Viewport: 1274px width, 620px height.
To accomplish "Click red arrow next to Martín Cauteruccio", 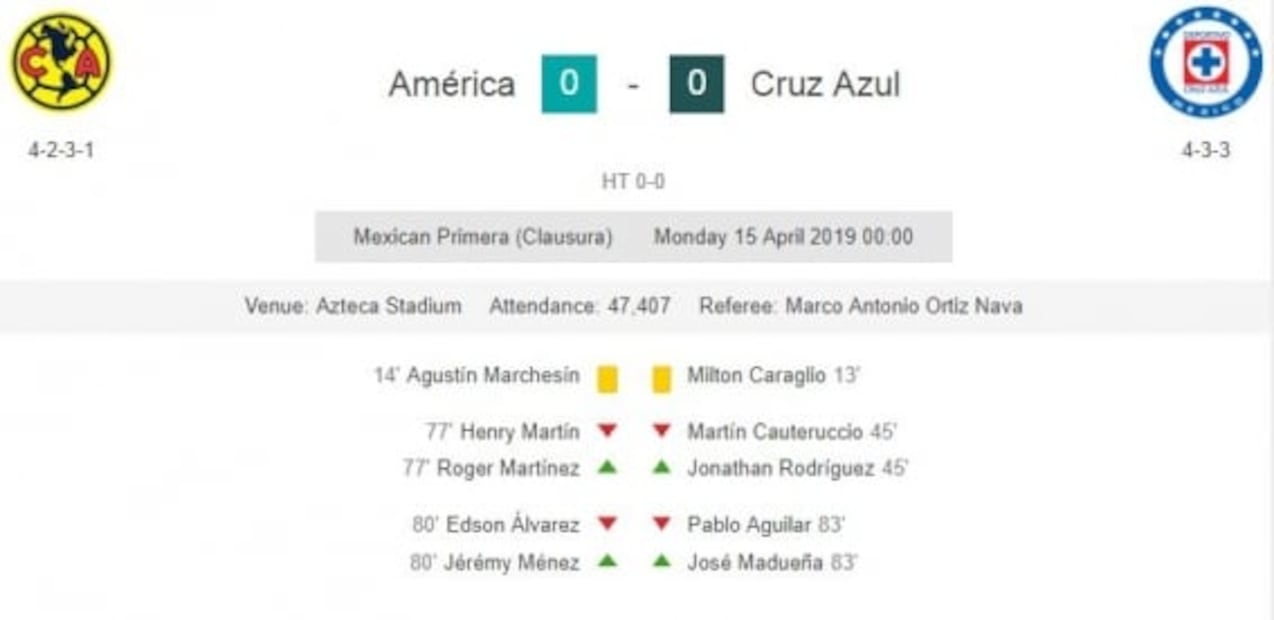I will (x=661, y=431).
